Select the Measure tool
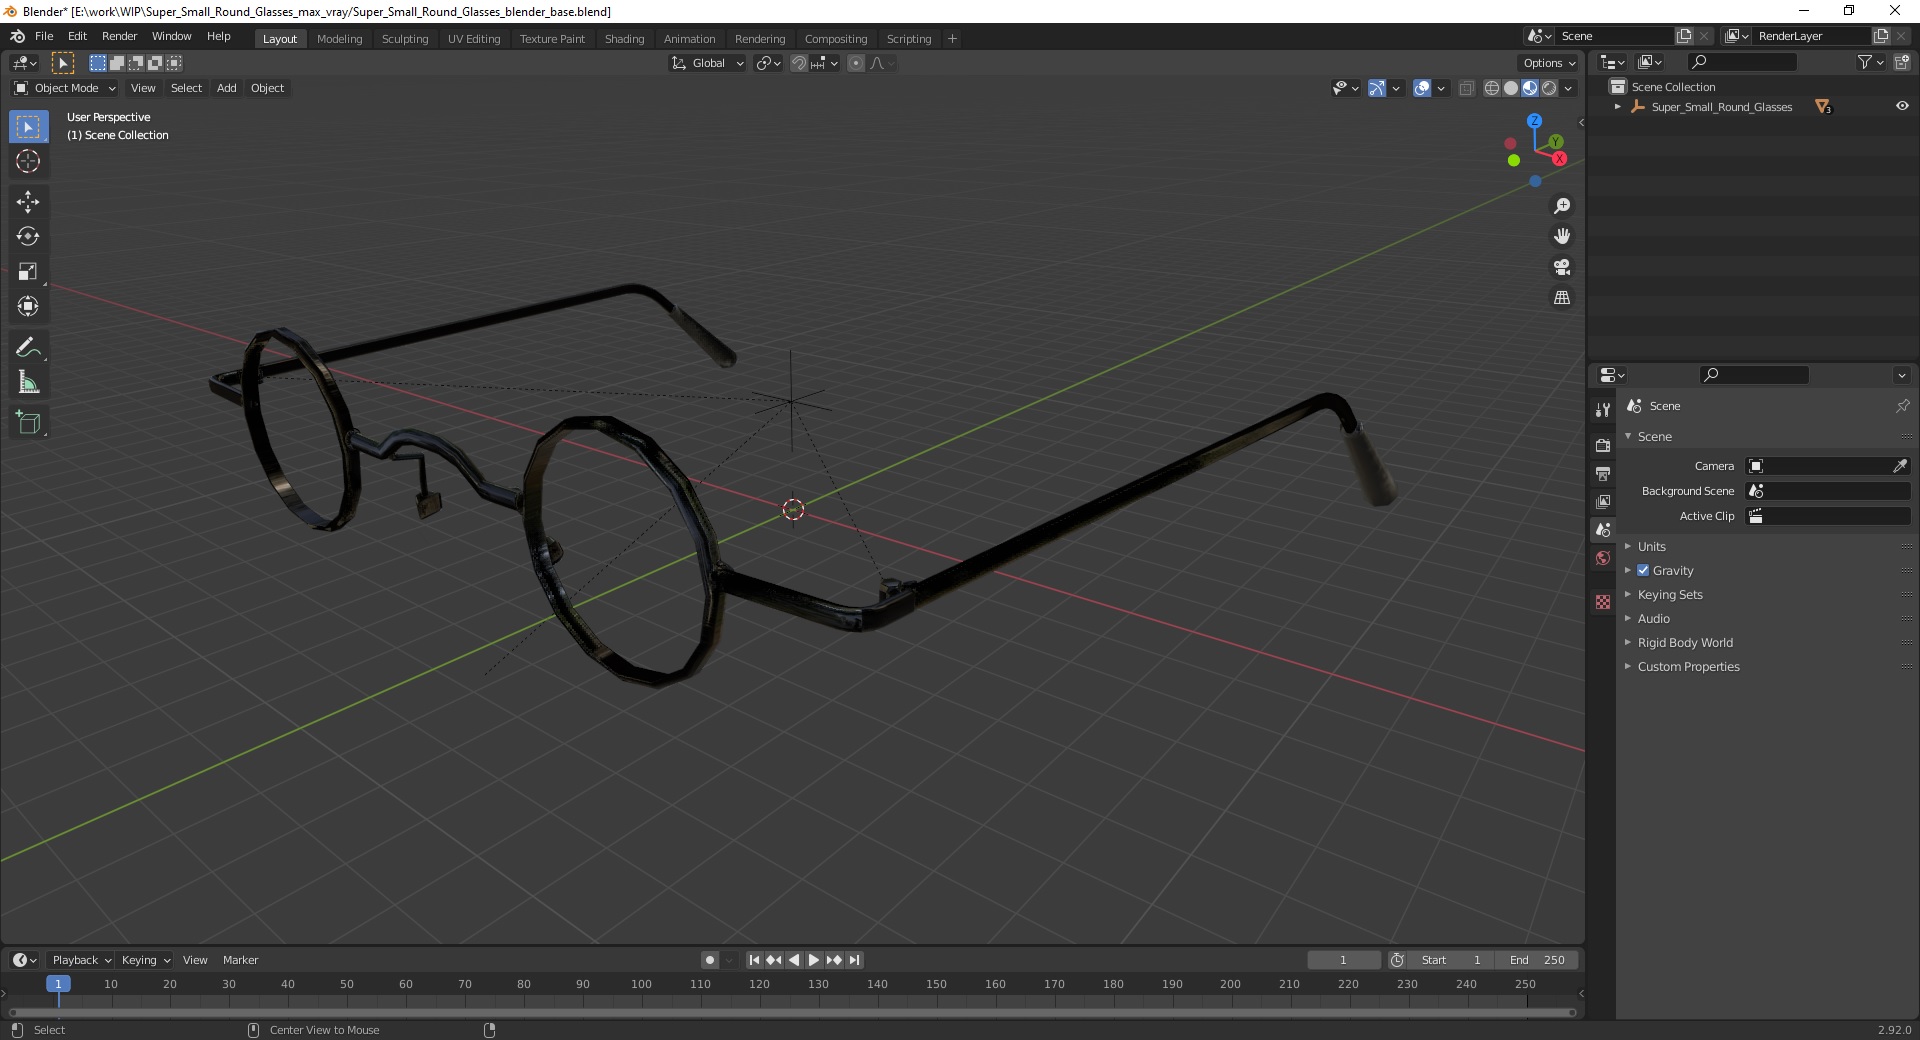The width and height of the screenshot is (1920, 1040). tap(28, 383)
